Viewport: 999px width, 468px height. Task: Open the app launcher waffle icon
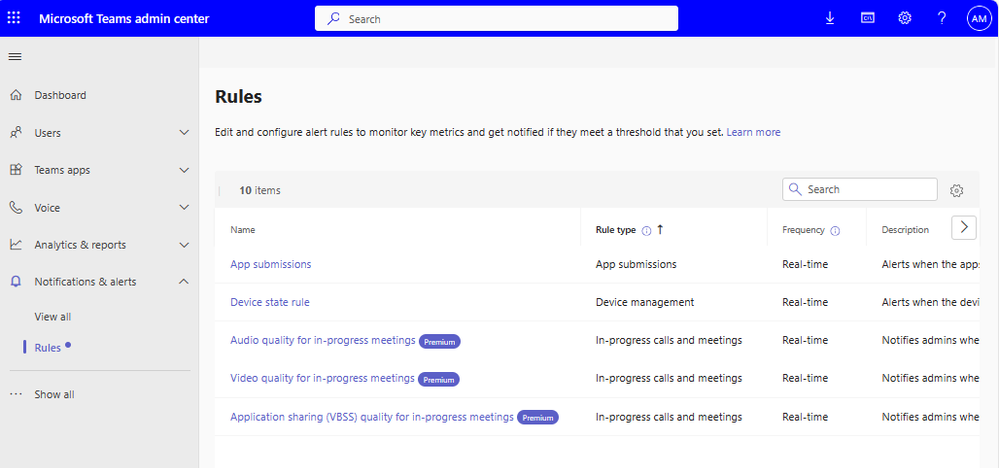[13, 18]
